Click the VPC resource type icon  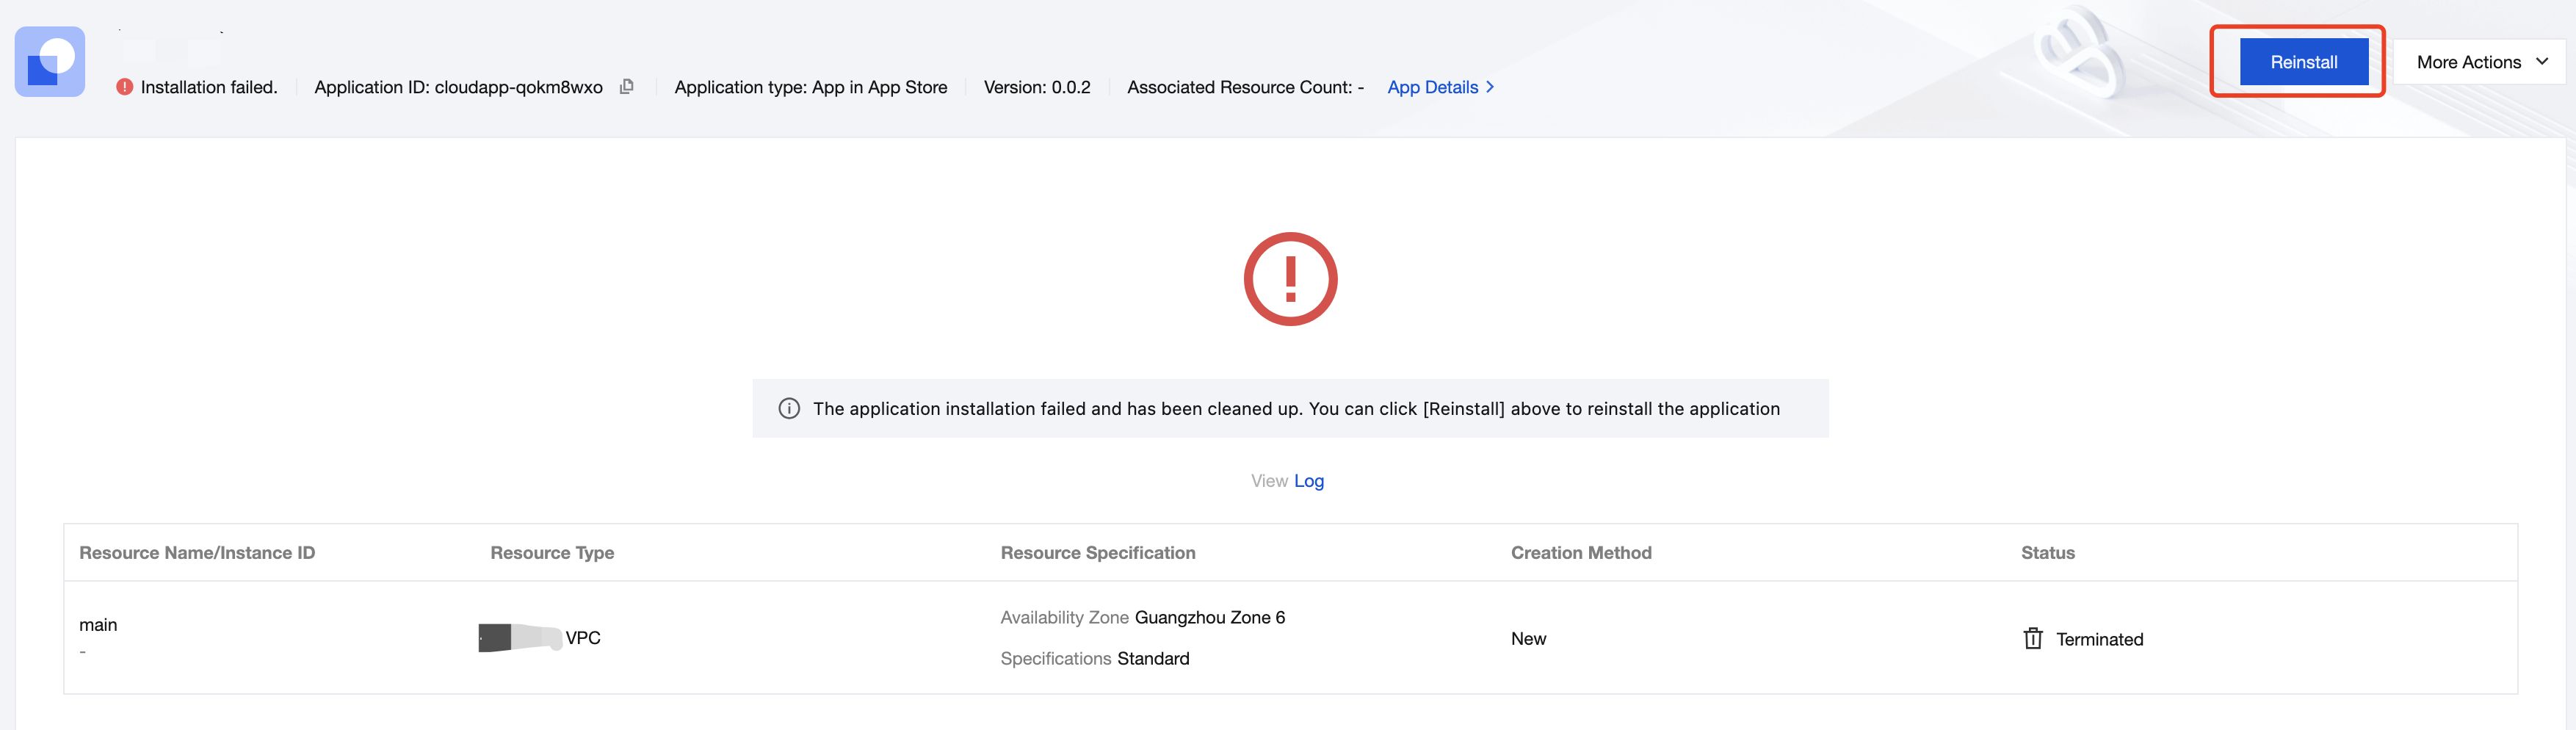[x=519, y=638]
